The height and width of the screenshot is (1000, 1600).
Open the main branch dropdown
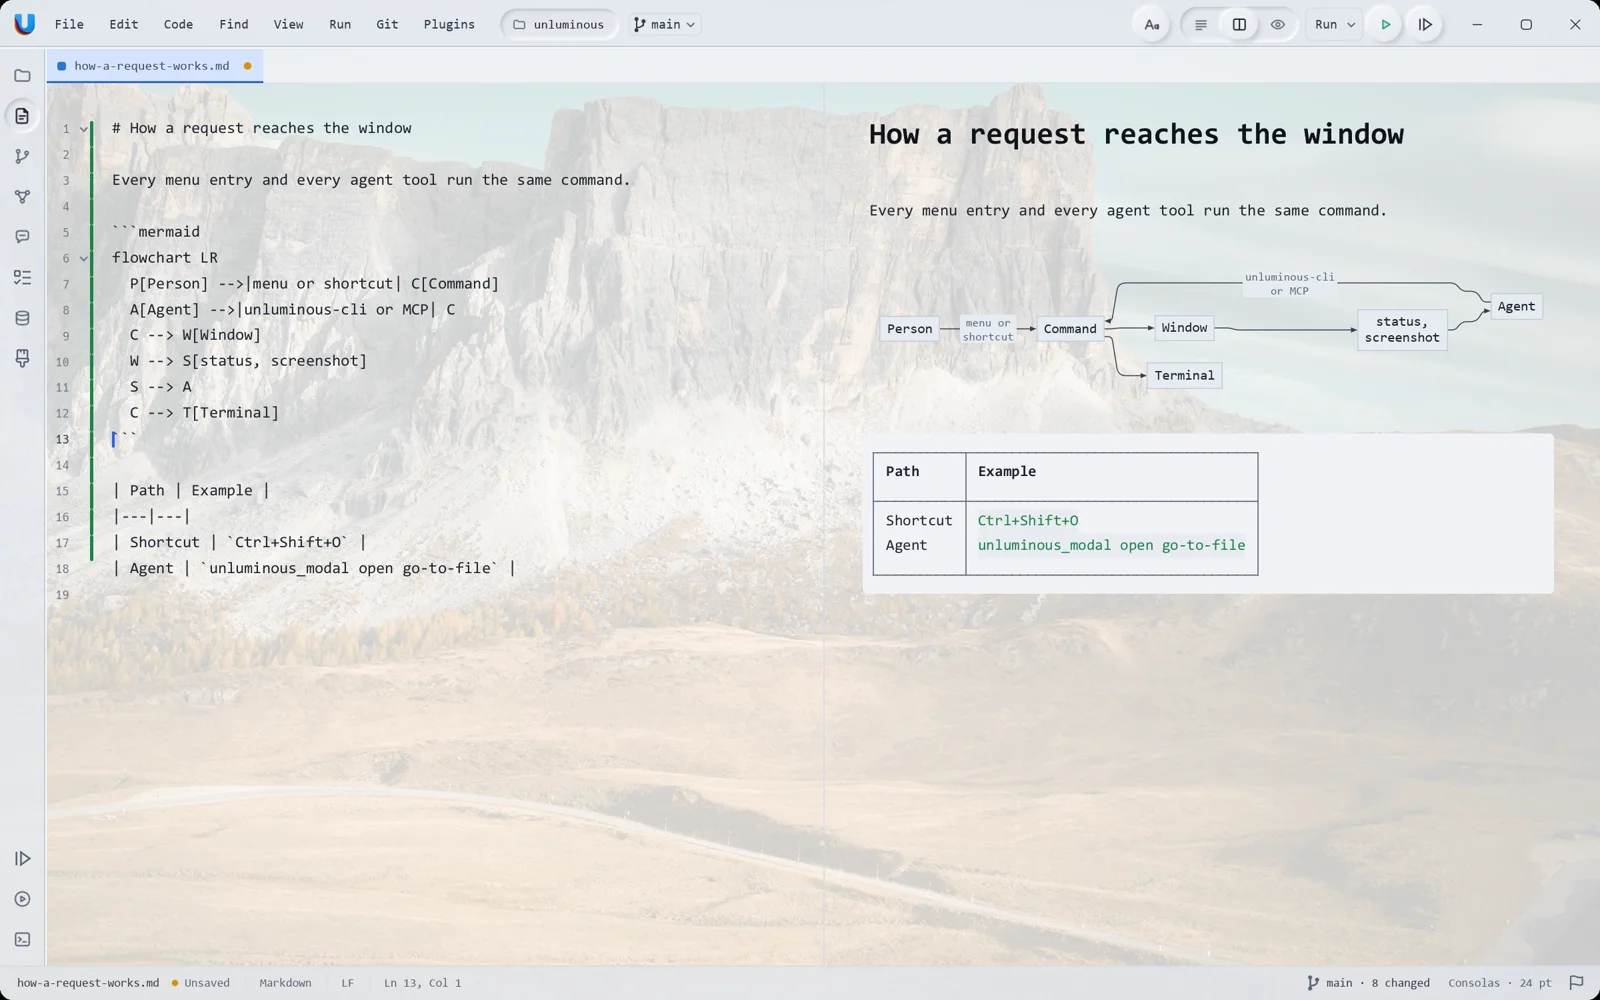click(x=665, y=25)
